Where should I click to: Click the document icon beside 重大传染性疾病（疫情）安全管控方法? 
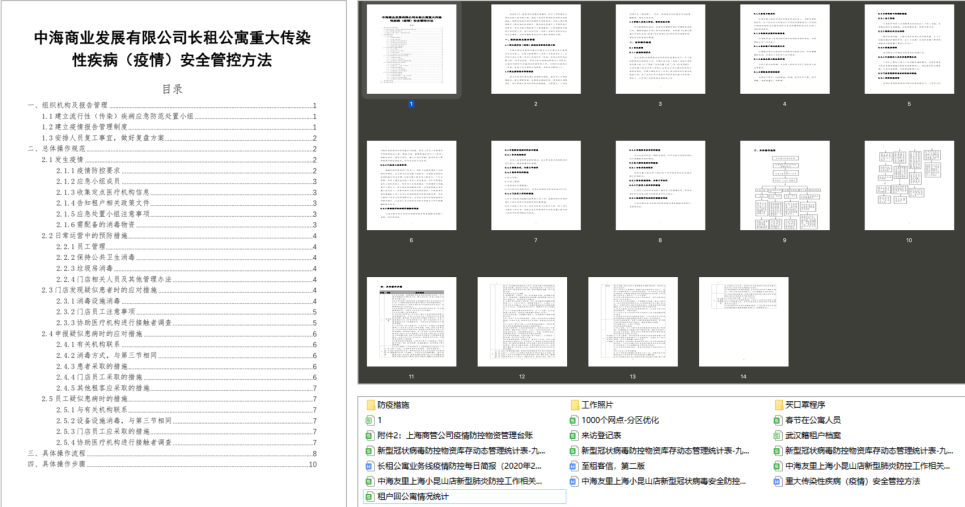[x=779, y=482]
